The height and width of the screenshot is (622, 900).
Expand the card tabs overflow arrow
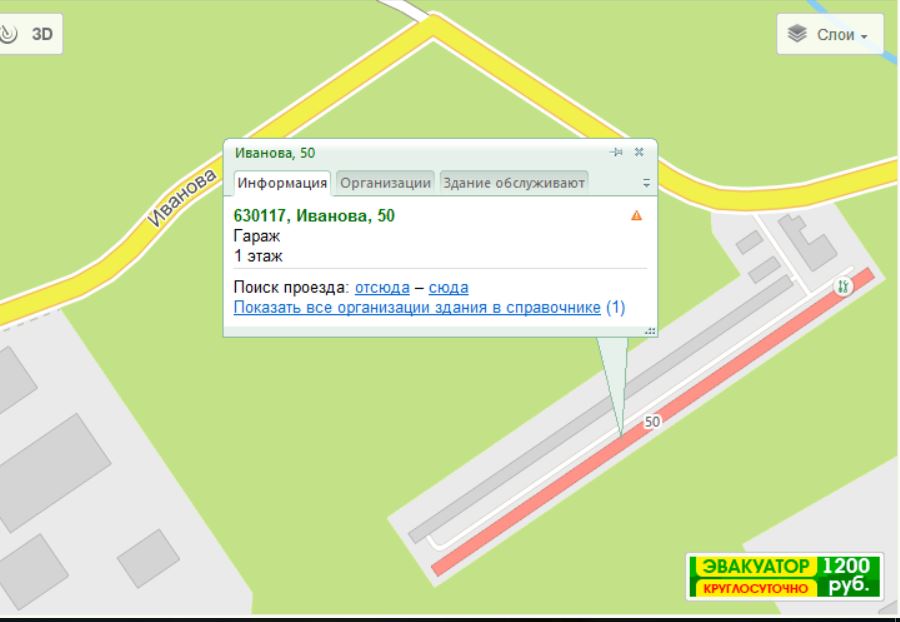click(646, 183)
